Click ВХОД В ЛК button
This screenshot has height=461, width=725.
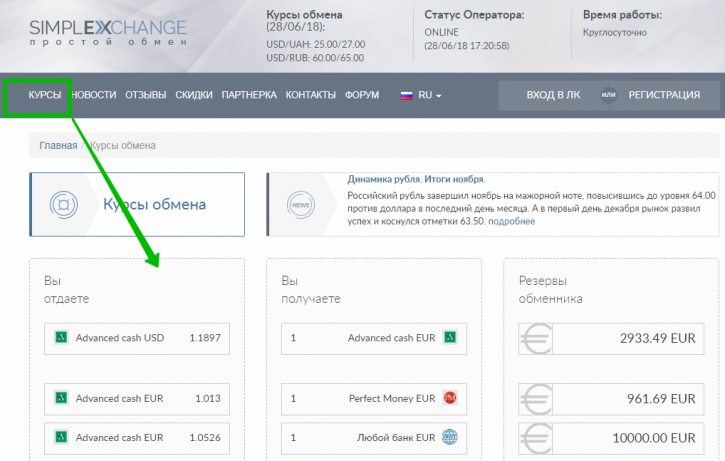pyautogui.click(x=553, y=95)
